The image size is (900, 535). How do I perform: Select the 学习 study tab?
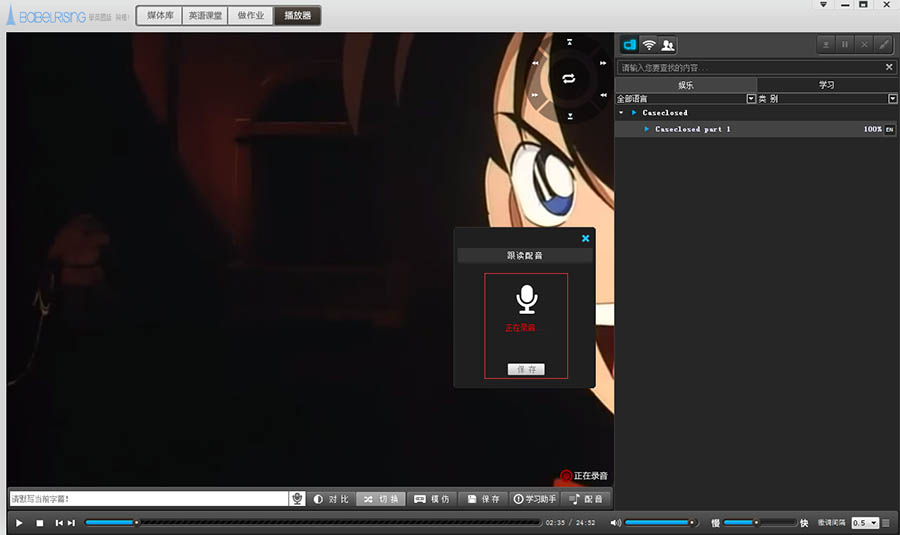(827, 85)
